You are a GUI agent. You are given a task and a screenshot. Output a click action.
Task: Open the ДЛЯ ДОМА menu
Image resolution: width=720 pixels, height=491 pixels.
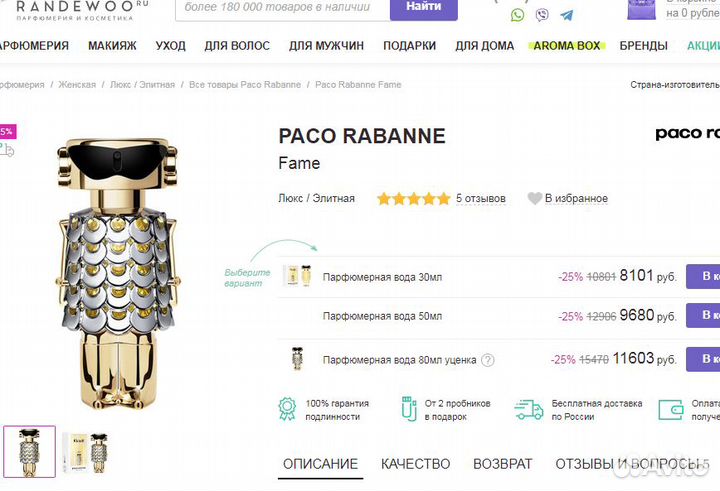pos(485,46)
